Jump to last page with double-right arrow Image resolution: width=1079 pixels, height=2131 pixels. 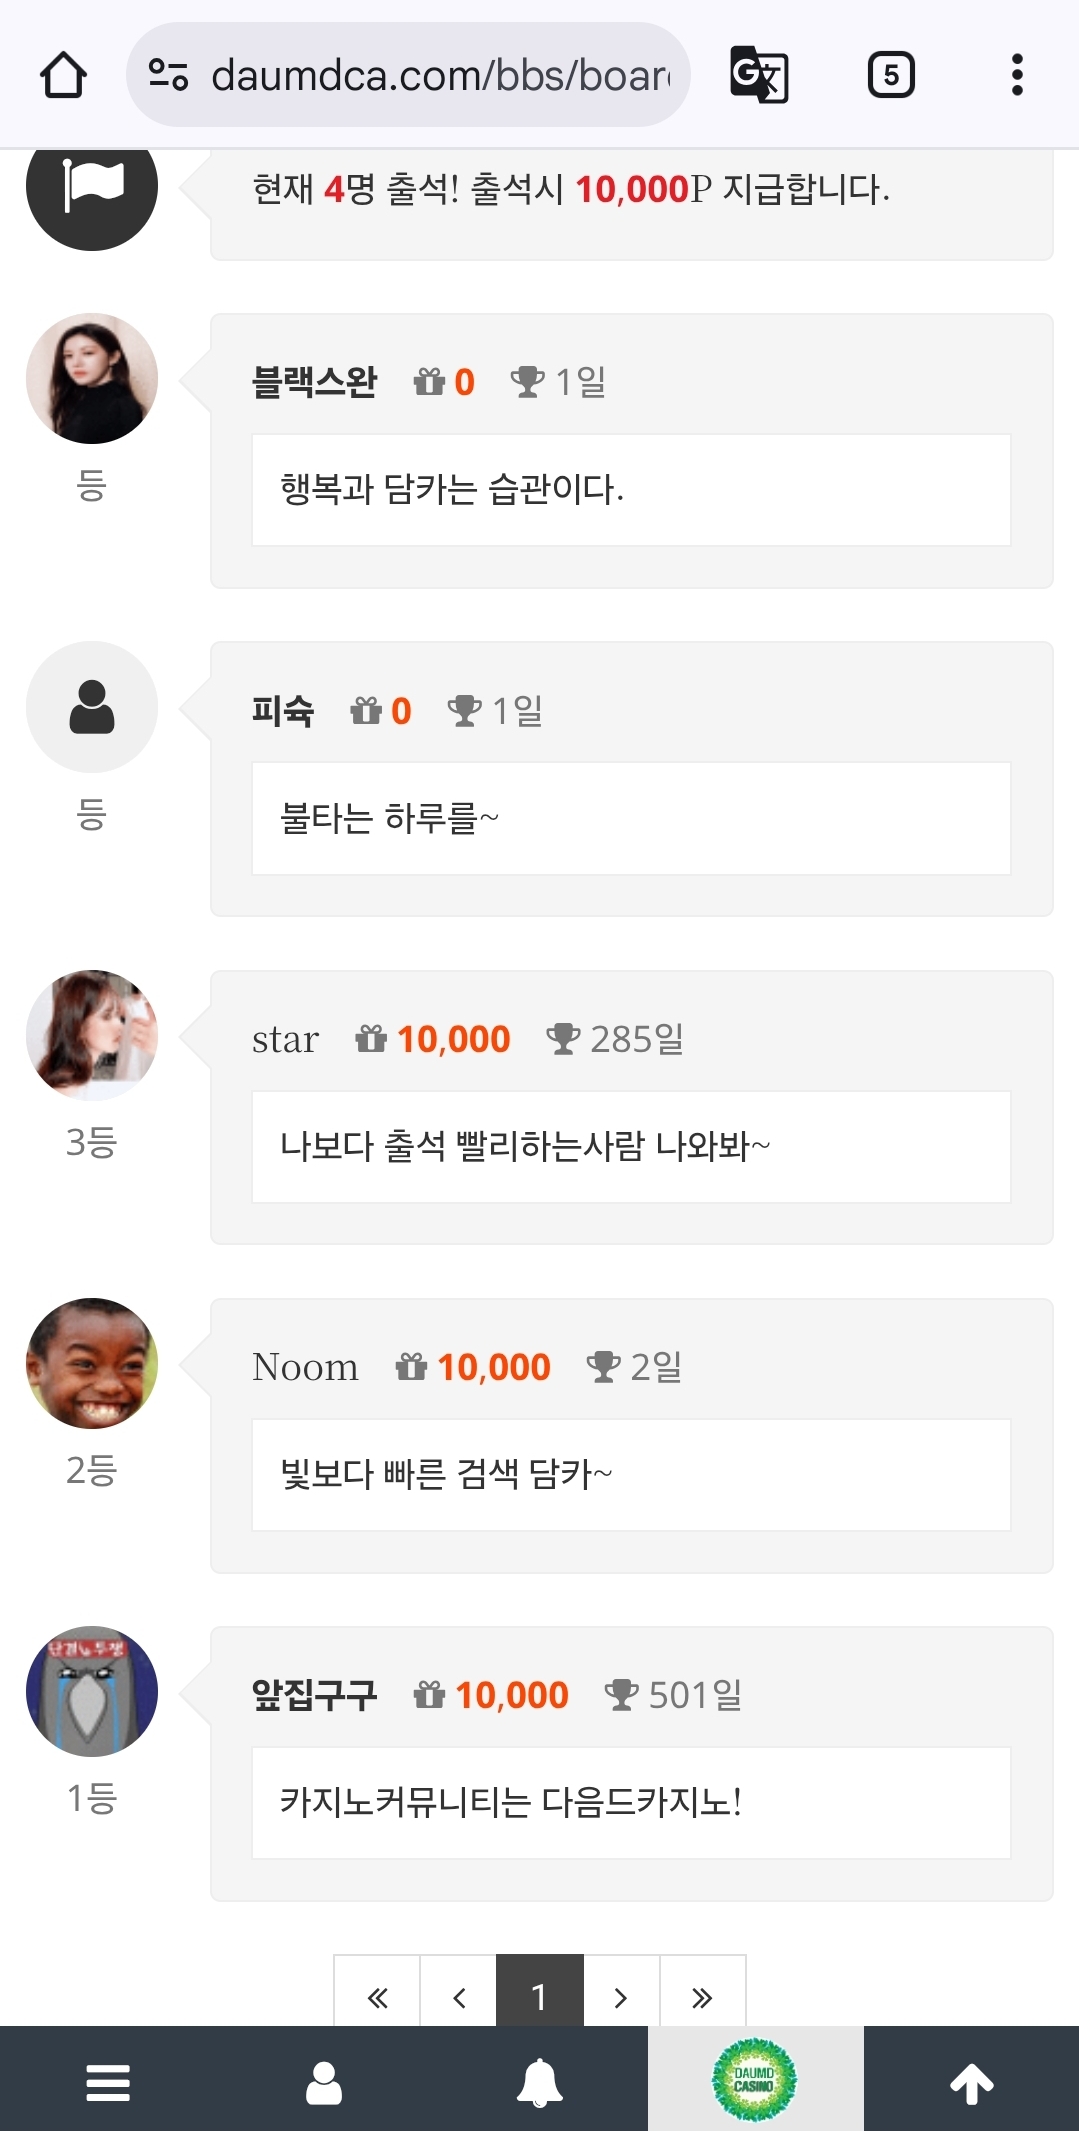(702, 1997)
